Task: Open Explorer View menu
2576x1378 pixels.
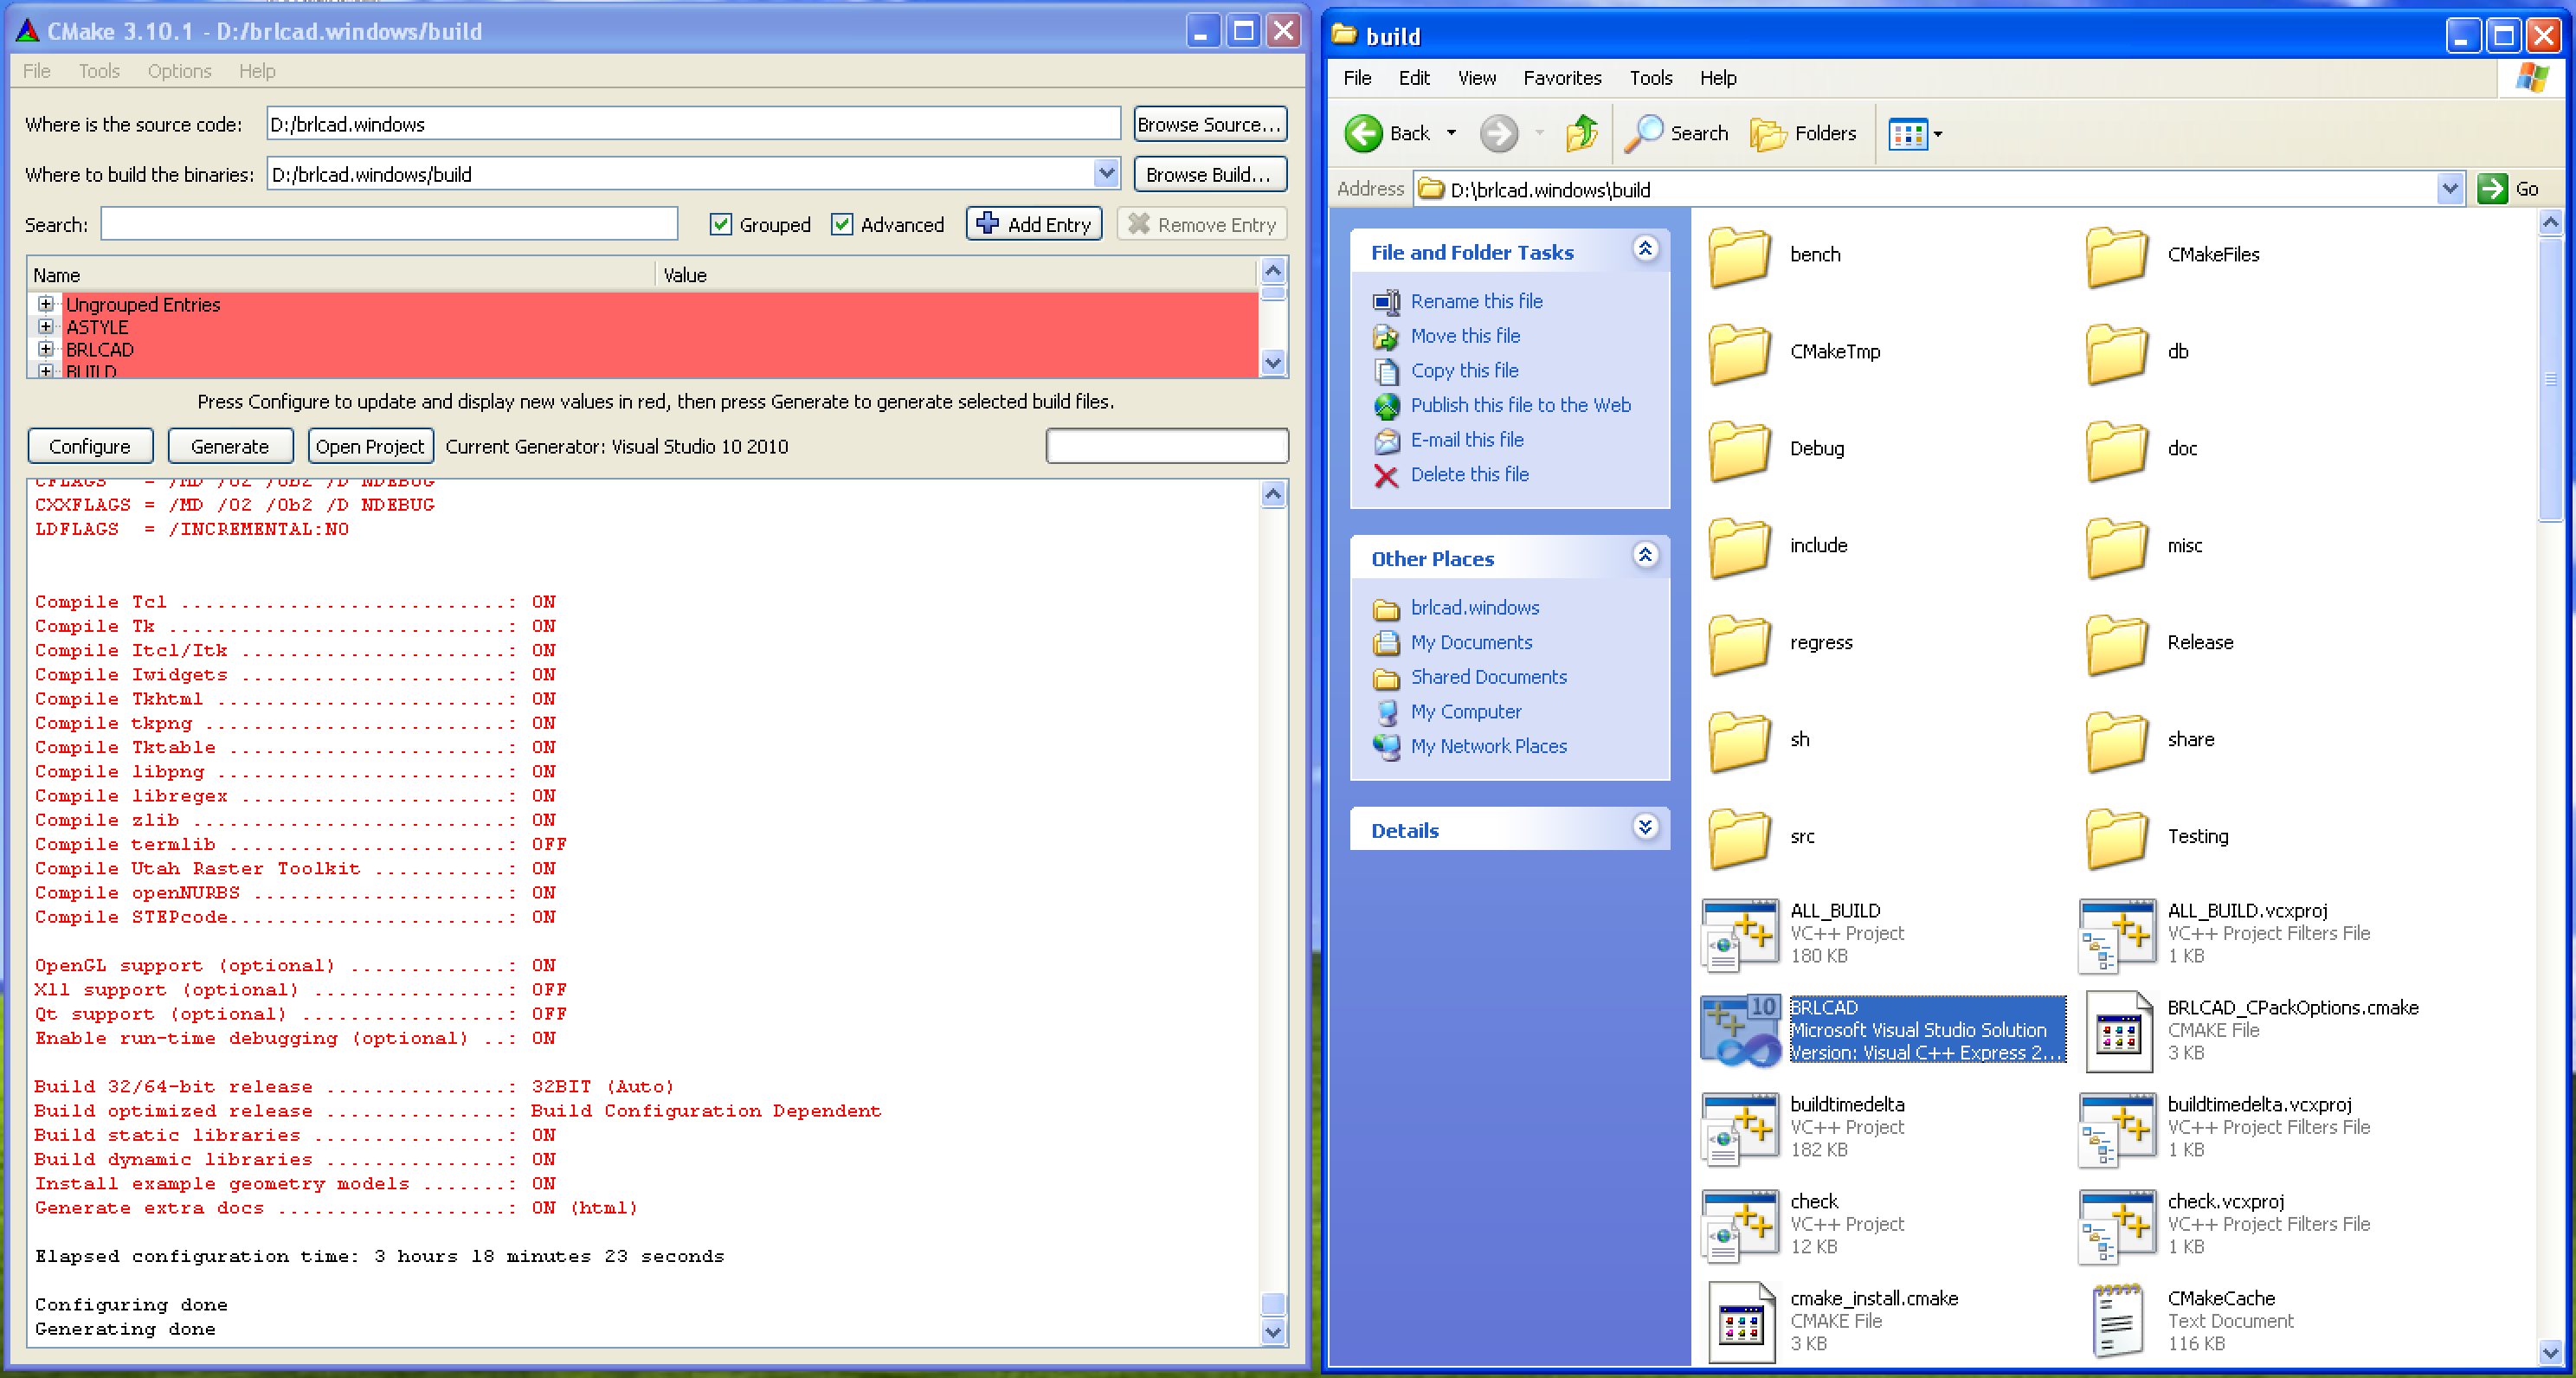Action: [x=1476, y=78]
